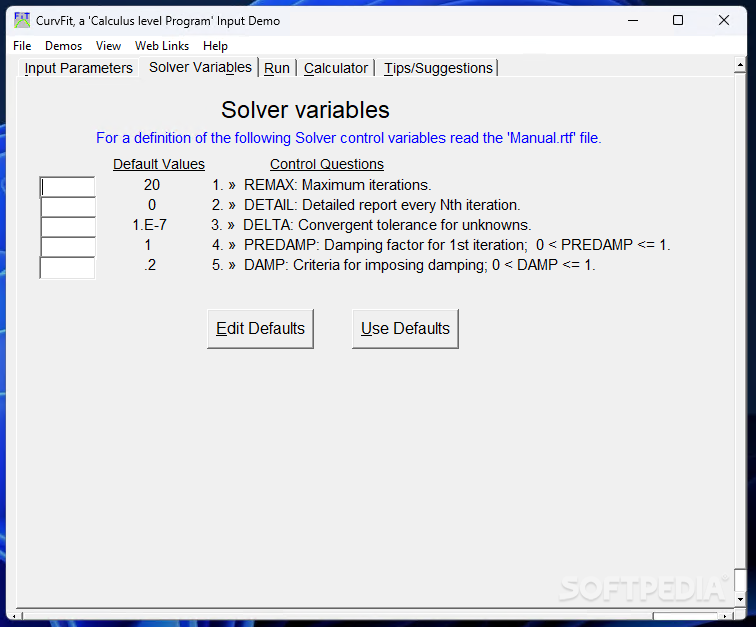Focus the DELTA tolerance input field

tap(68, 227)
